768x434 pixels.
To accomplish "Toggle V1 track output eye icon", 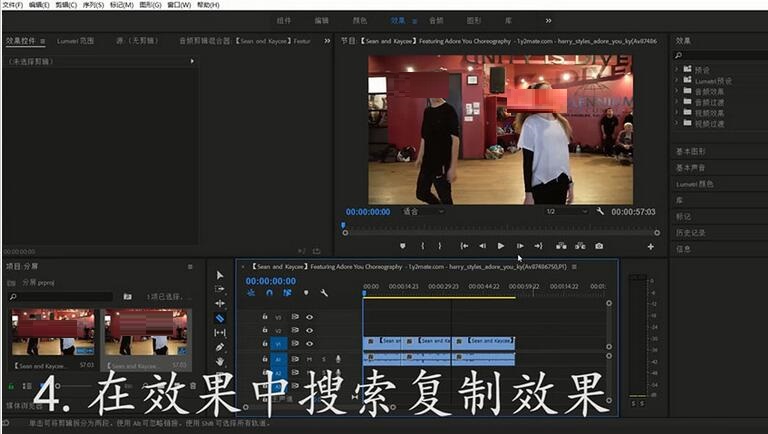I will (x=309, y=343).
